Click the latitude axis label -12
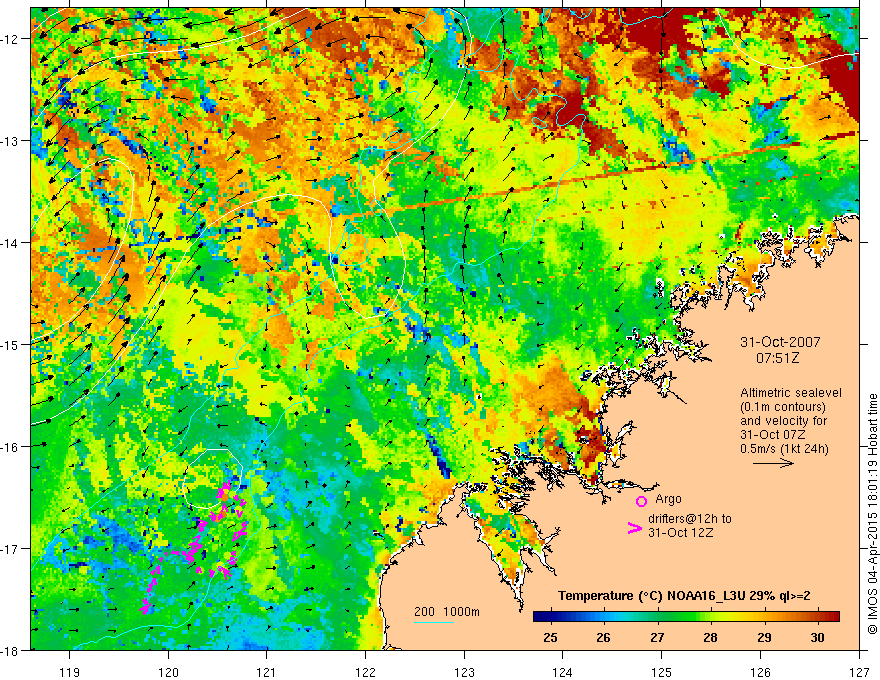The height and width of the screenshot is (680, 880). [11, 39]
